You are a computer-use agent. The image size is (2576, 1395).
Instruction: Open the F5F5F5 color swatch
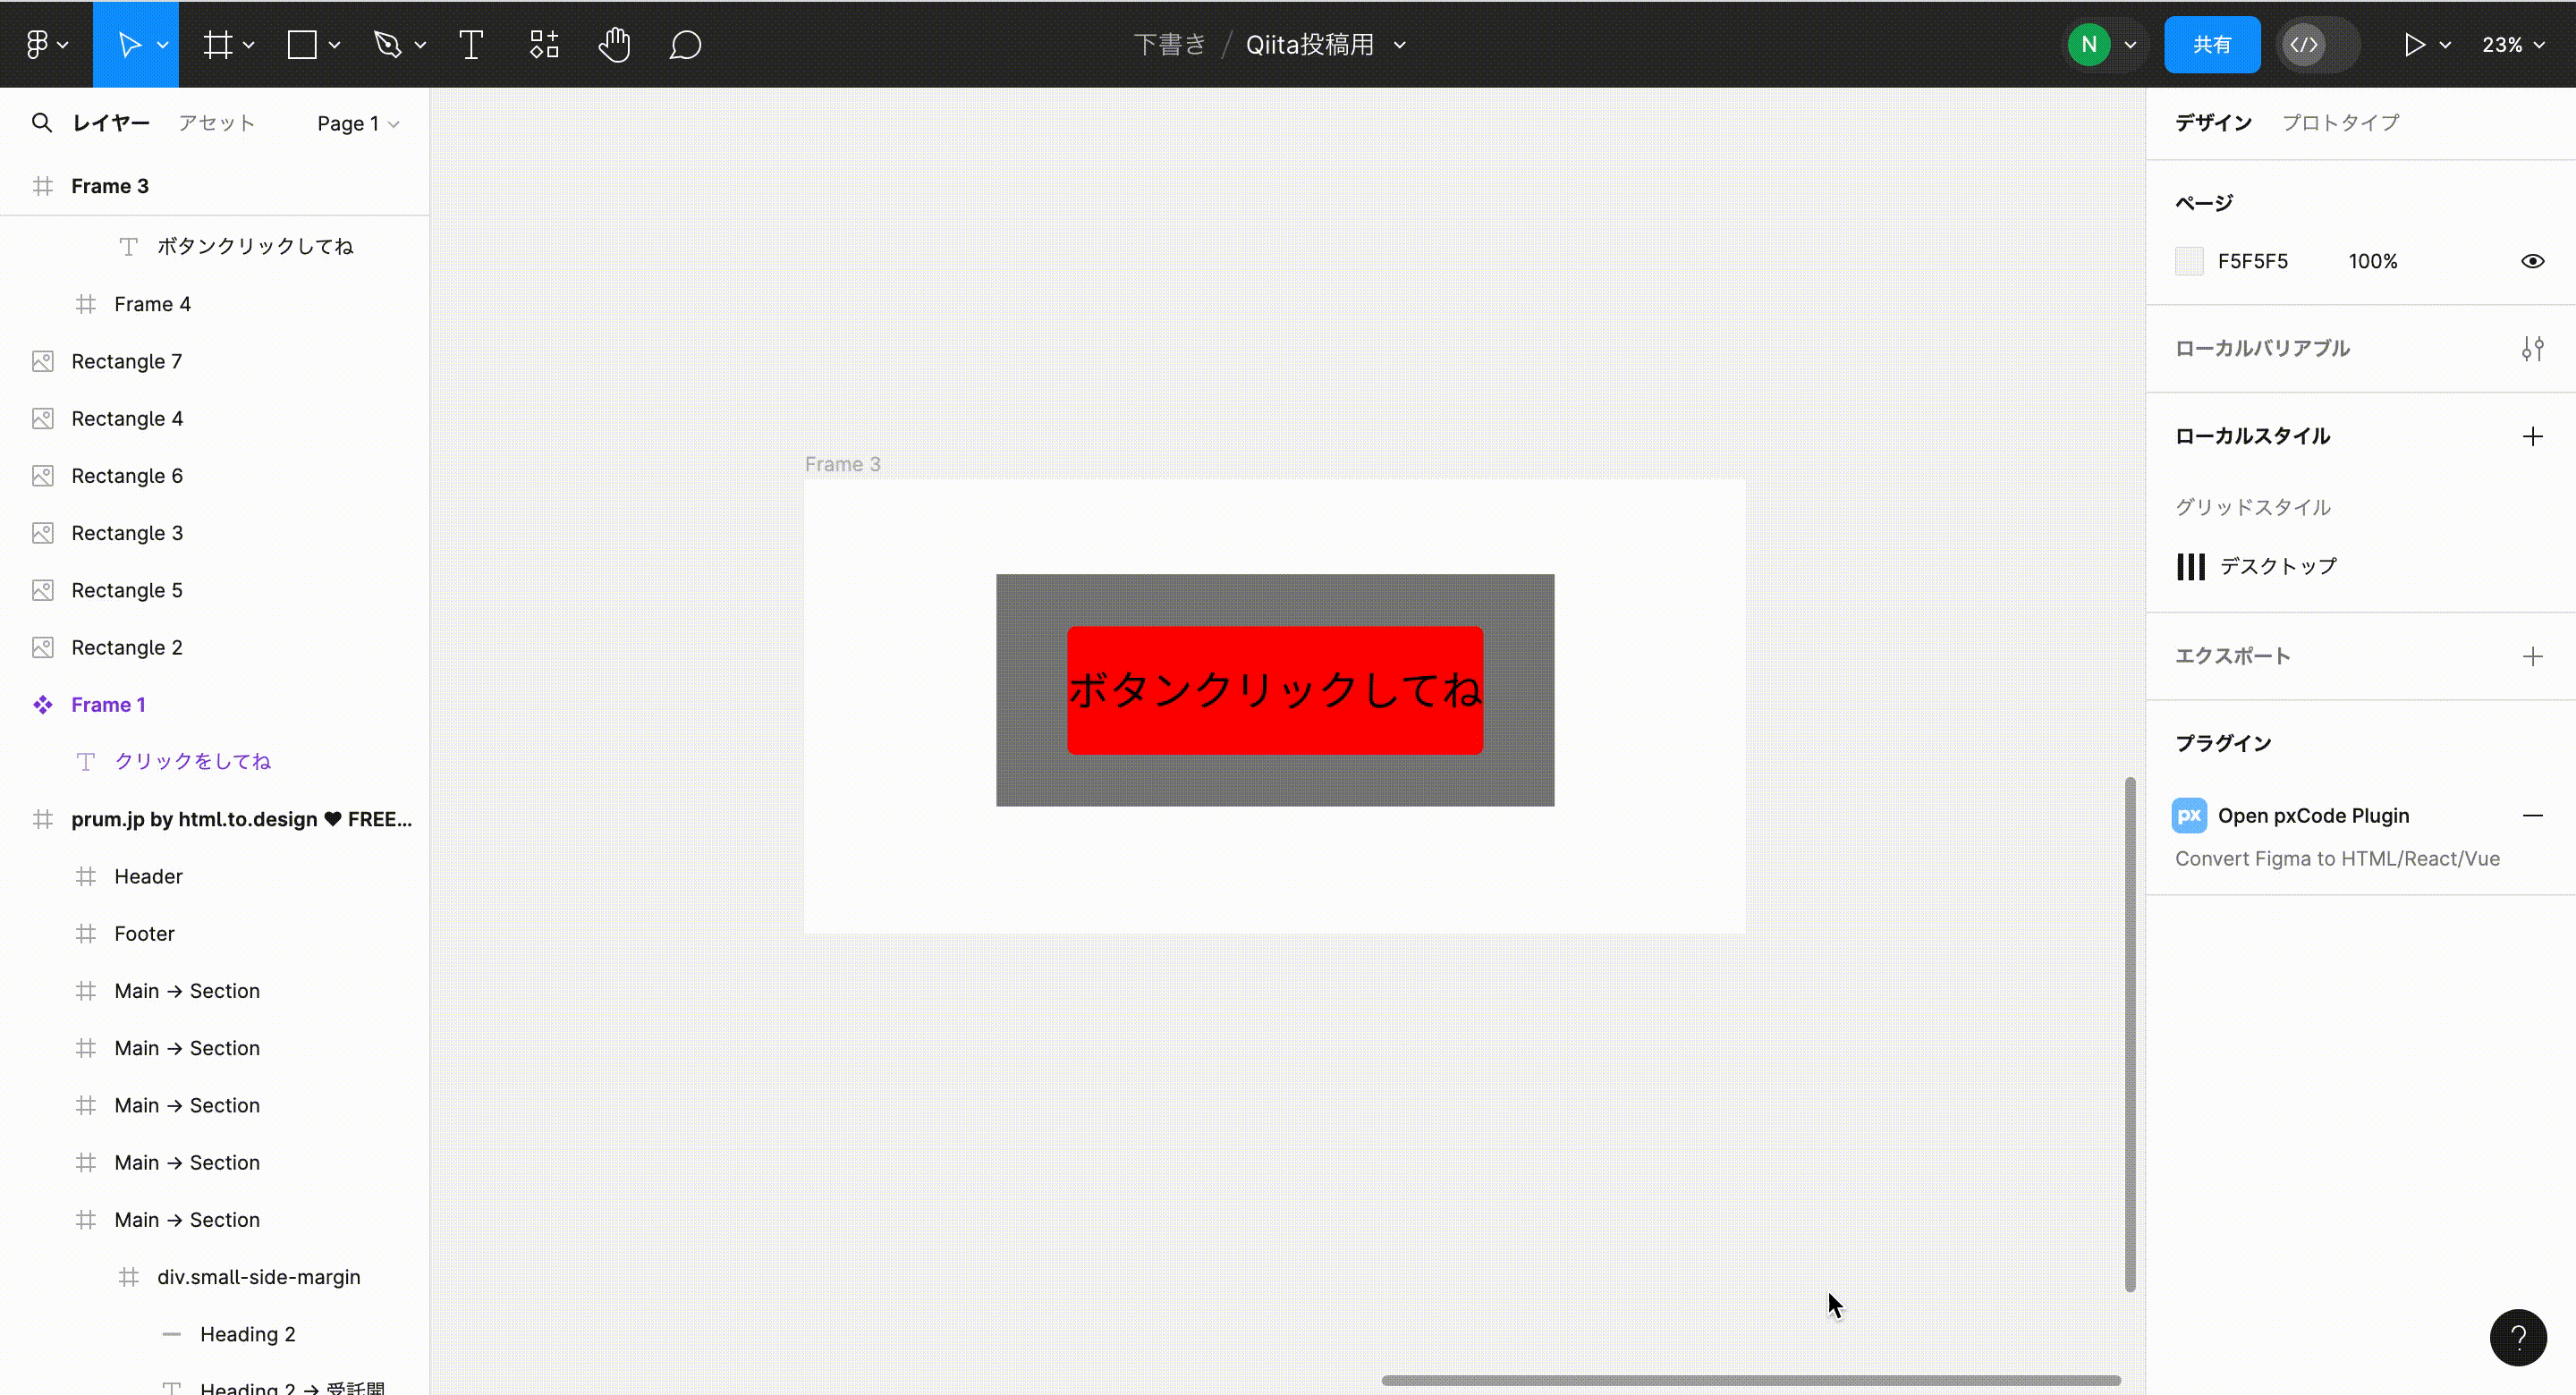tap(2189, 260)
